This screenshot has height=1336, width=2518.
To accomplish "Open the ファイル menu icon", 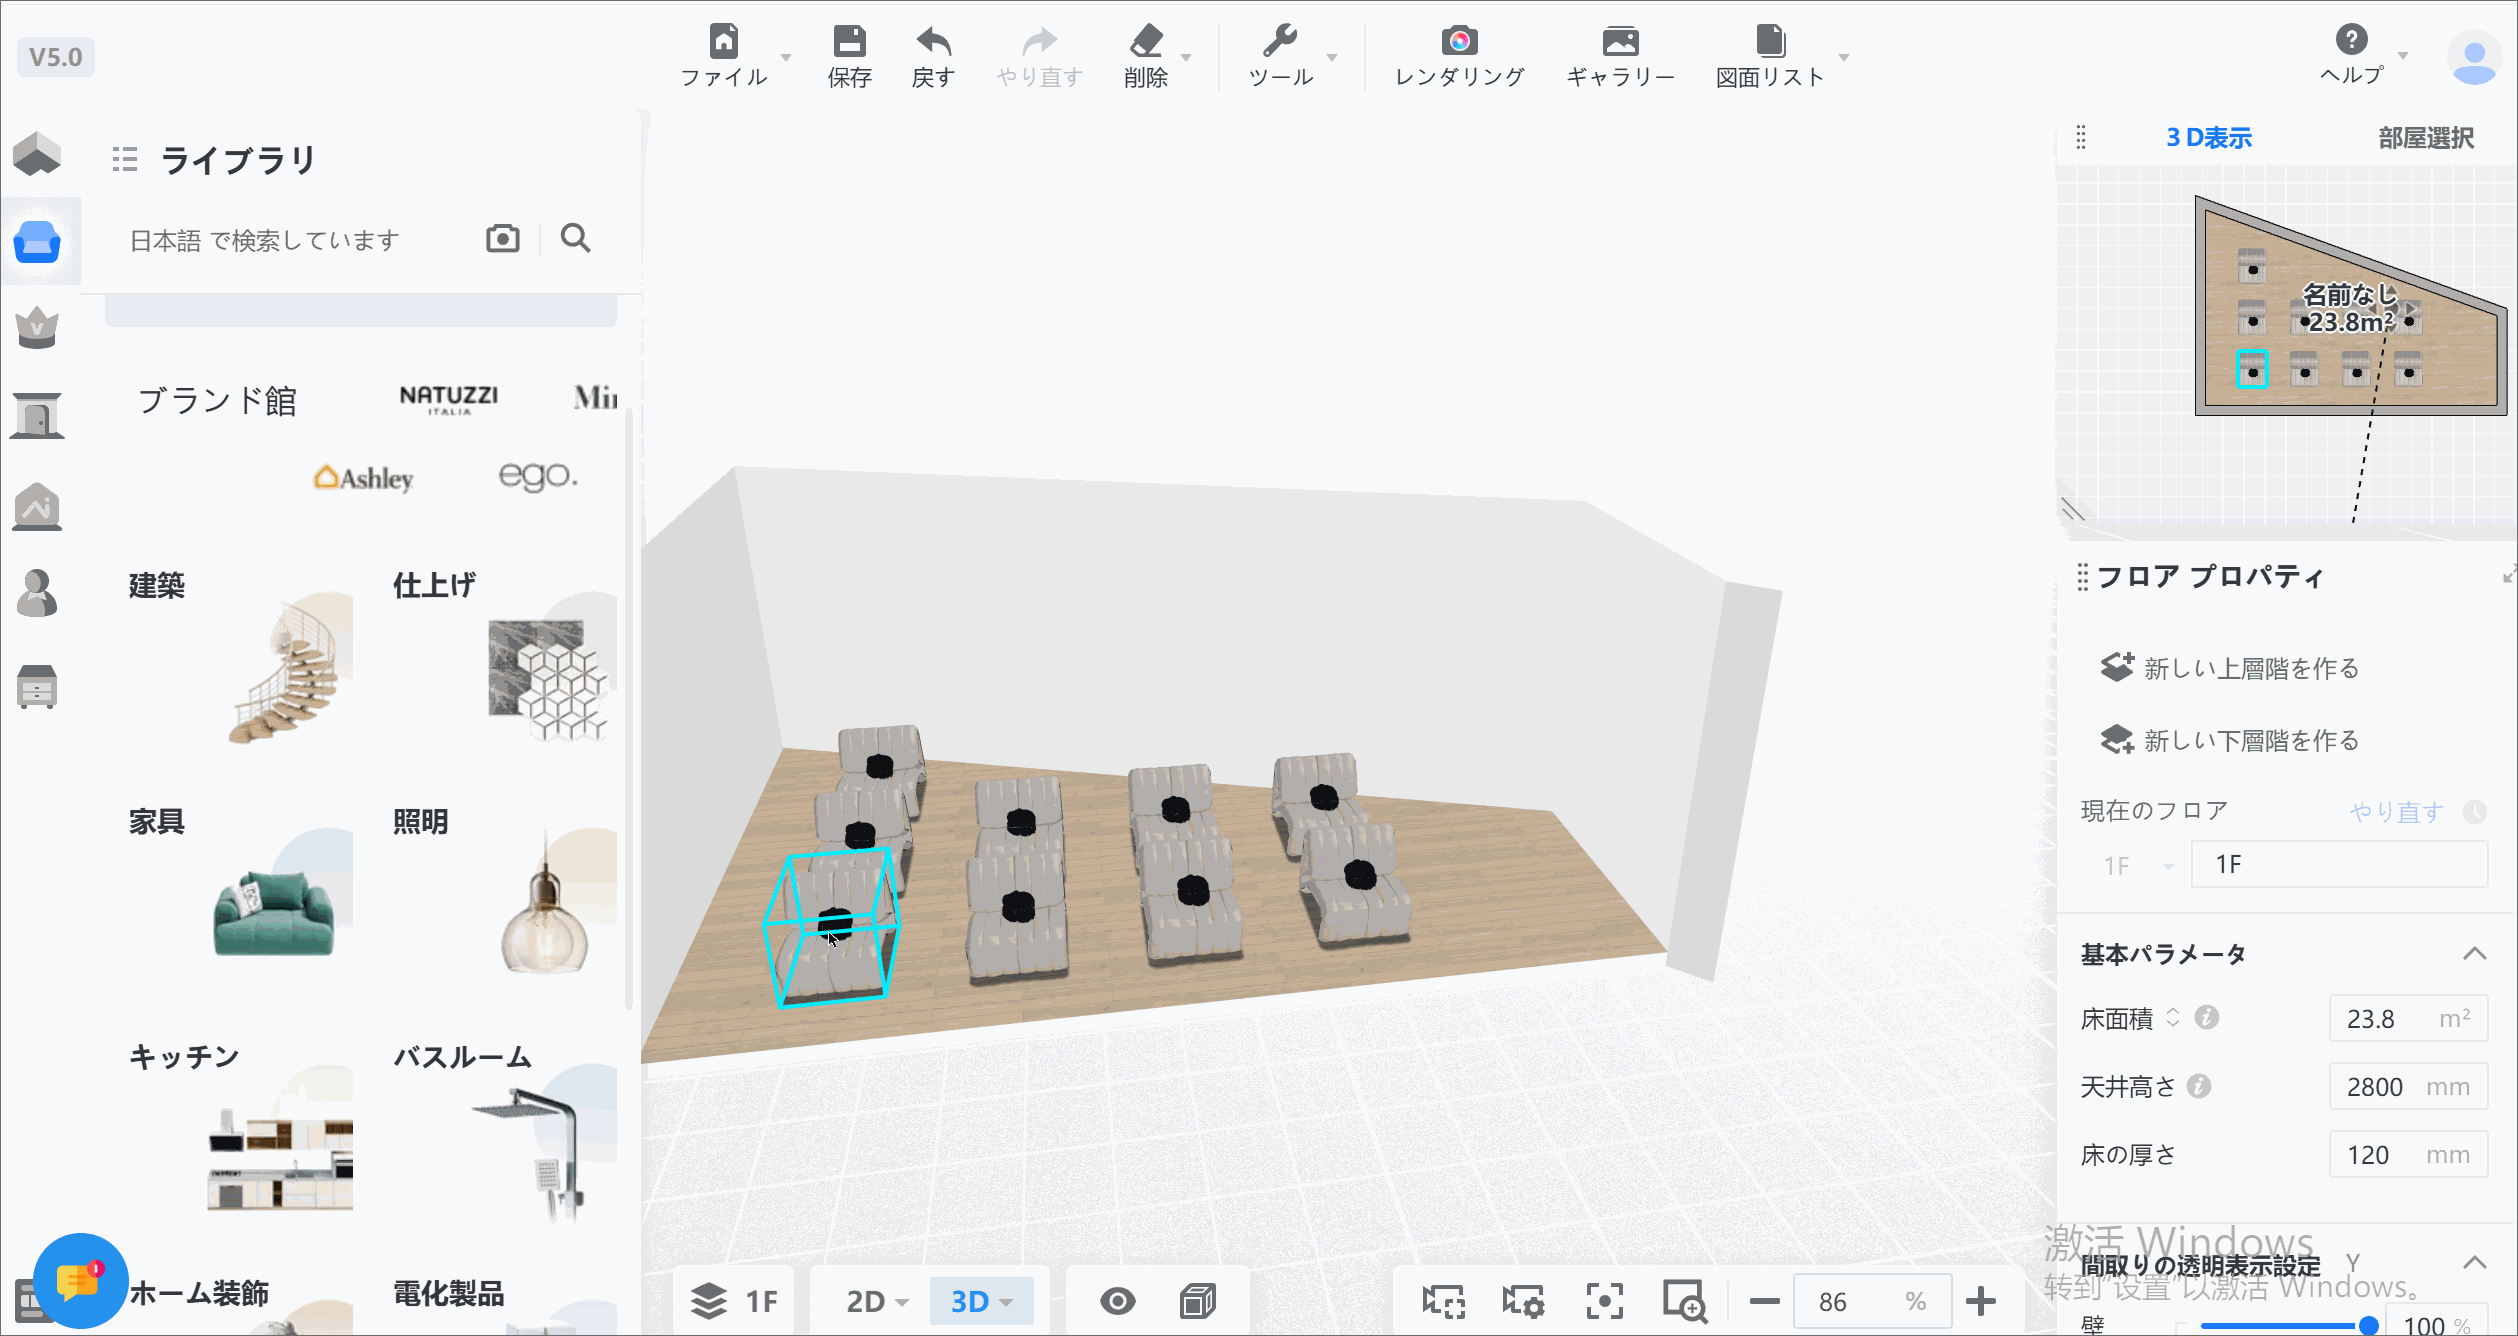I will [x=724, y=42].
